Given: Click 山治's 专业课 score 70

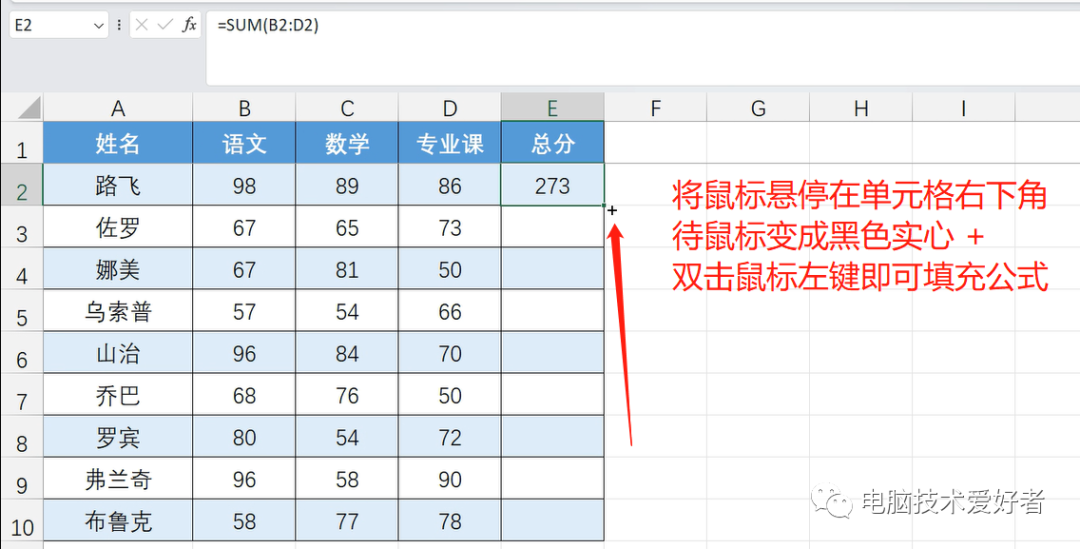Looking at the screenshot, I should (450, 353).
